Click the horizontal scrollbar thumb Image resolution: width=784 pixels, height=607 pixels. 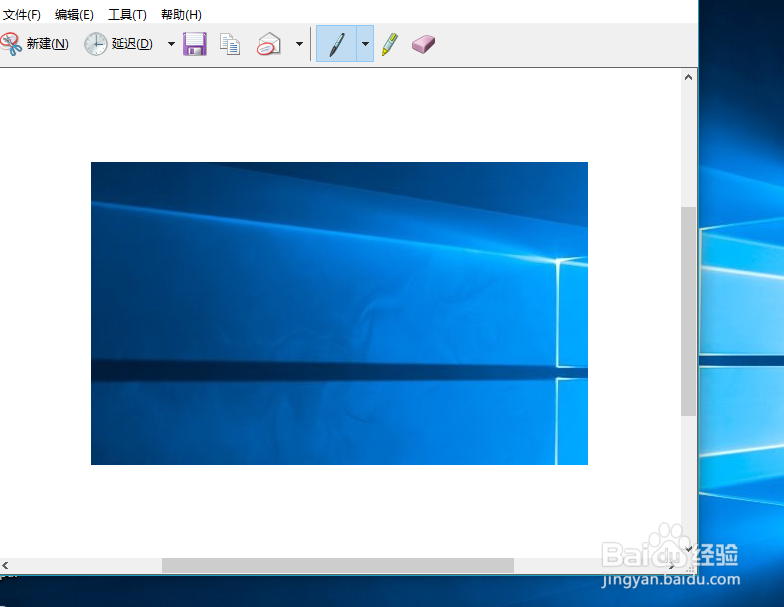pyautogui.click(x=338, y=566)
